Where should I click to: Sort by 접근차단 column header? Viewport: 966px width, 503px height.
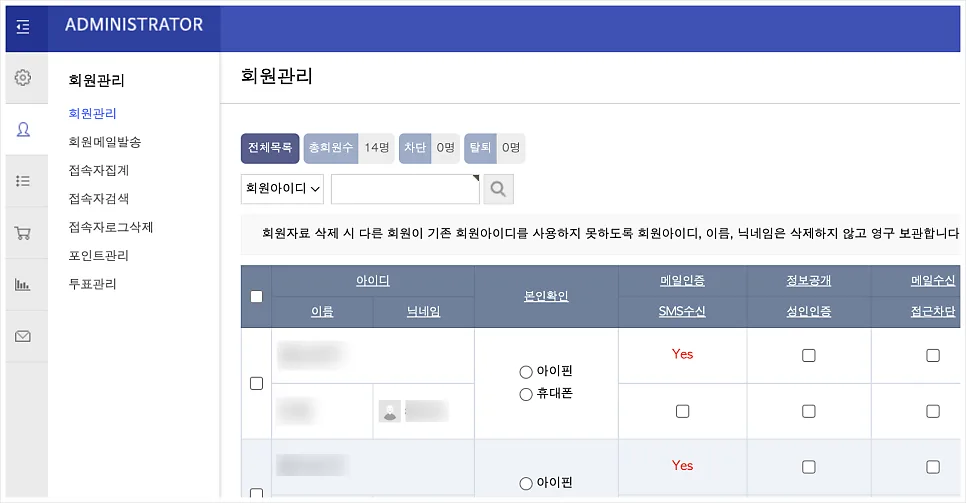pos(933,311)
